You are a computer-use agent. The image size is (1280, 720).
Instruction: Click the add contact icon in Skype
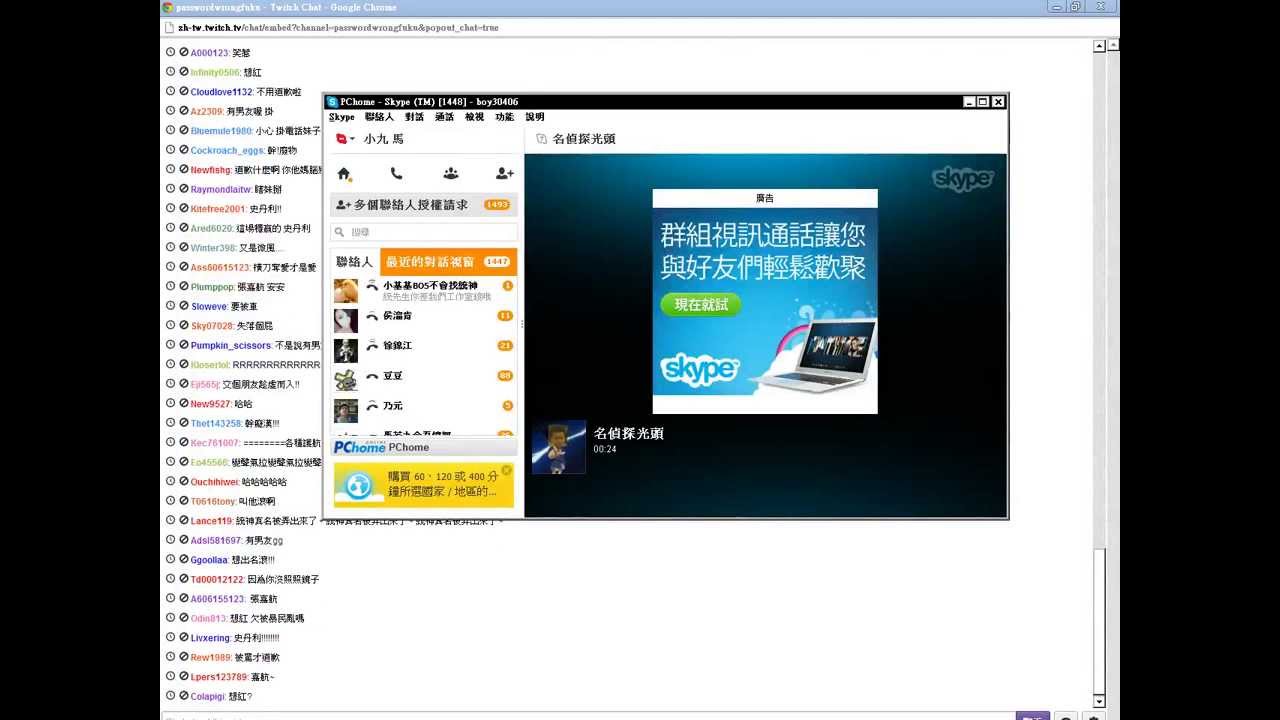pyautogui.click(x=504, y=174)
